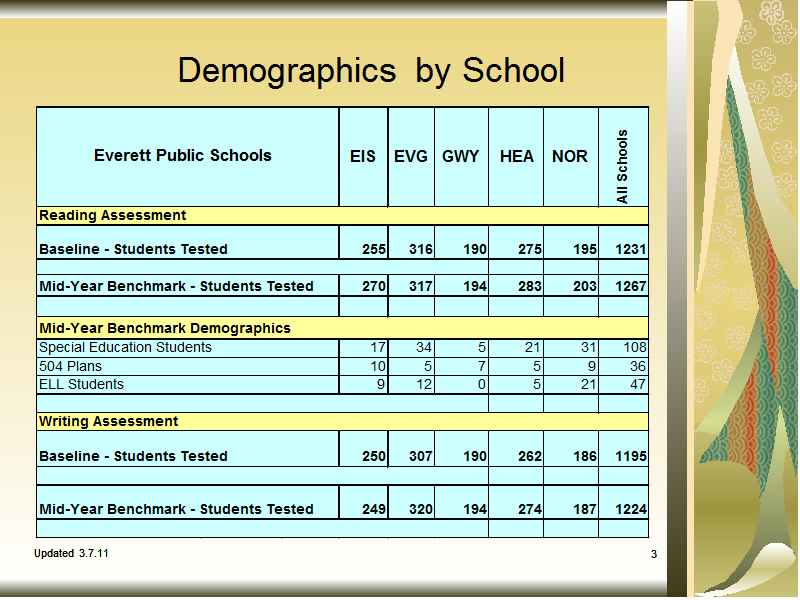
Task: Select the GWY column header
Action: pyautogui.click(x=461, y=156)
